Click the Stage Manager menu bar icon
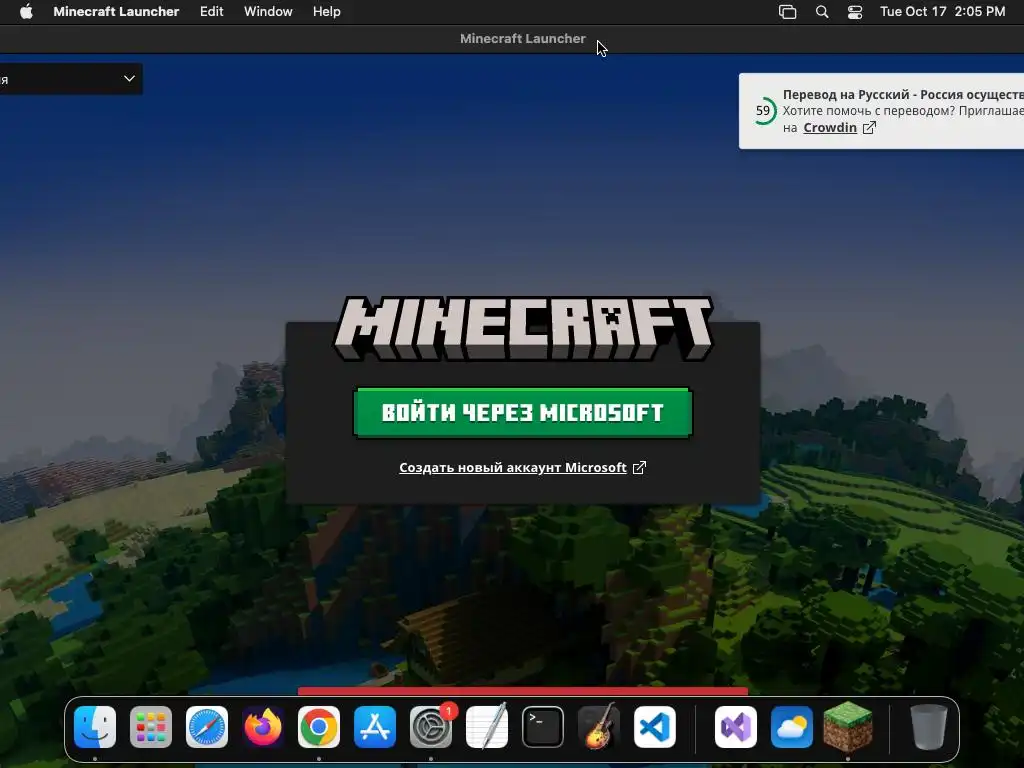The image size is (1024, 768). point(788,12)
